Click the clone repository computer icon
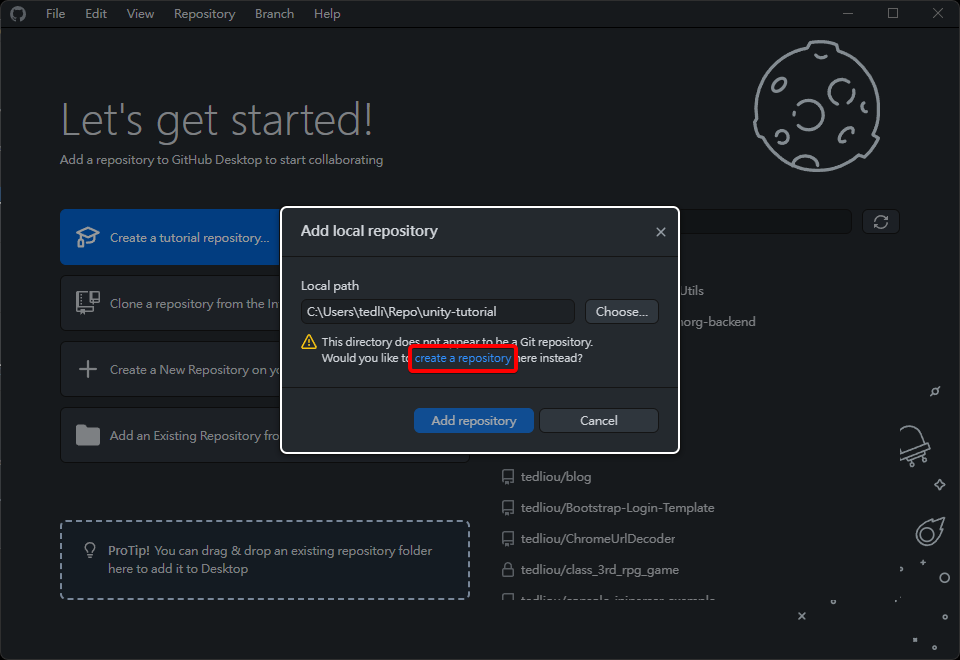This screenshot has width=960, height=660. tap(88, 302)
